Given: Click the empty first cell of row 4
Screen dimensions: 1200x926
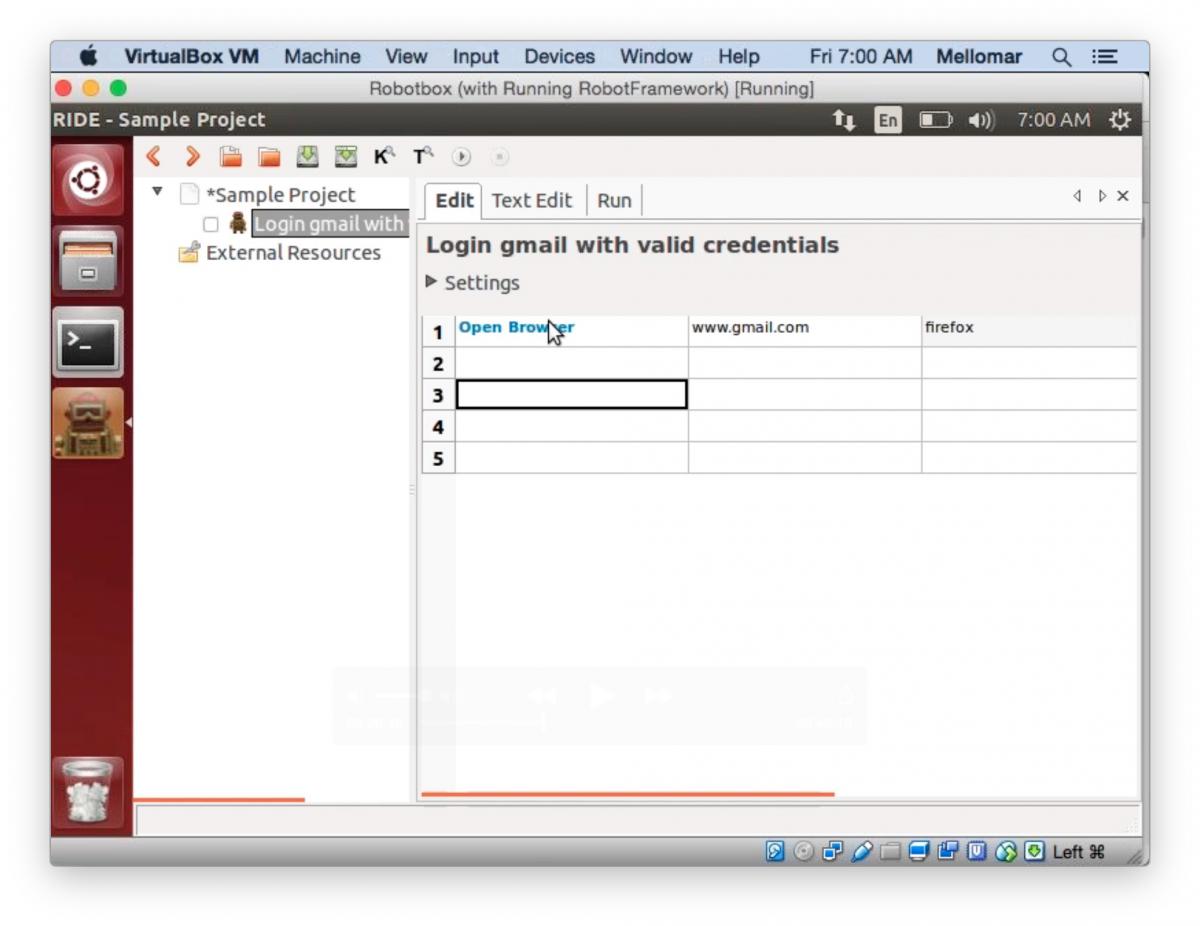Looking at the screenshot, I should coord(571,426).
